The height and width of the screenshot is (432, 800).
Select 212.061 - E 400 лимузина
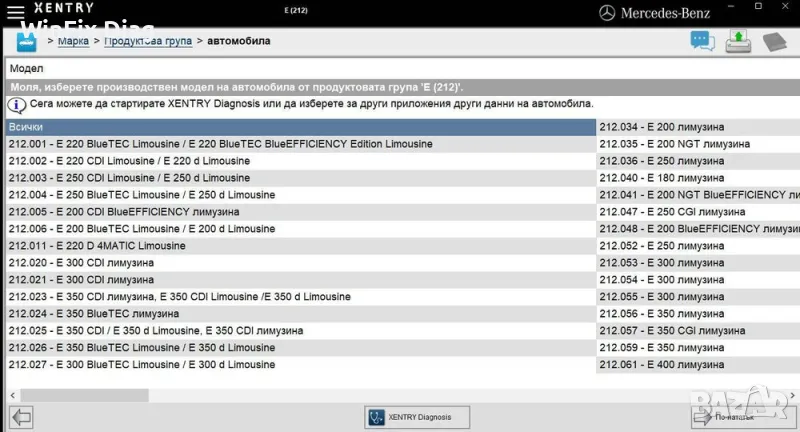click(698, 365)
